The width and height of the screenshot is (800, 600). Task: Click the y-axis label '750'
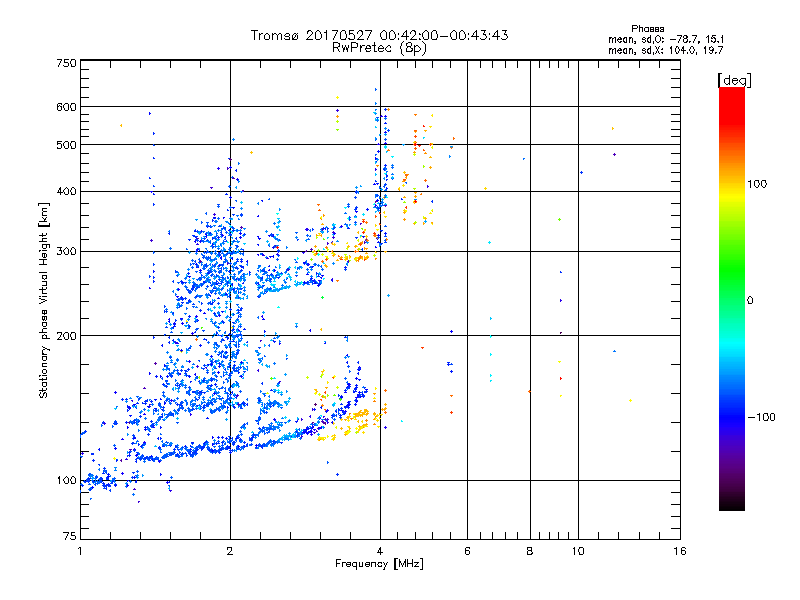(66, 63)
